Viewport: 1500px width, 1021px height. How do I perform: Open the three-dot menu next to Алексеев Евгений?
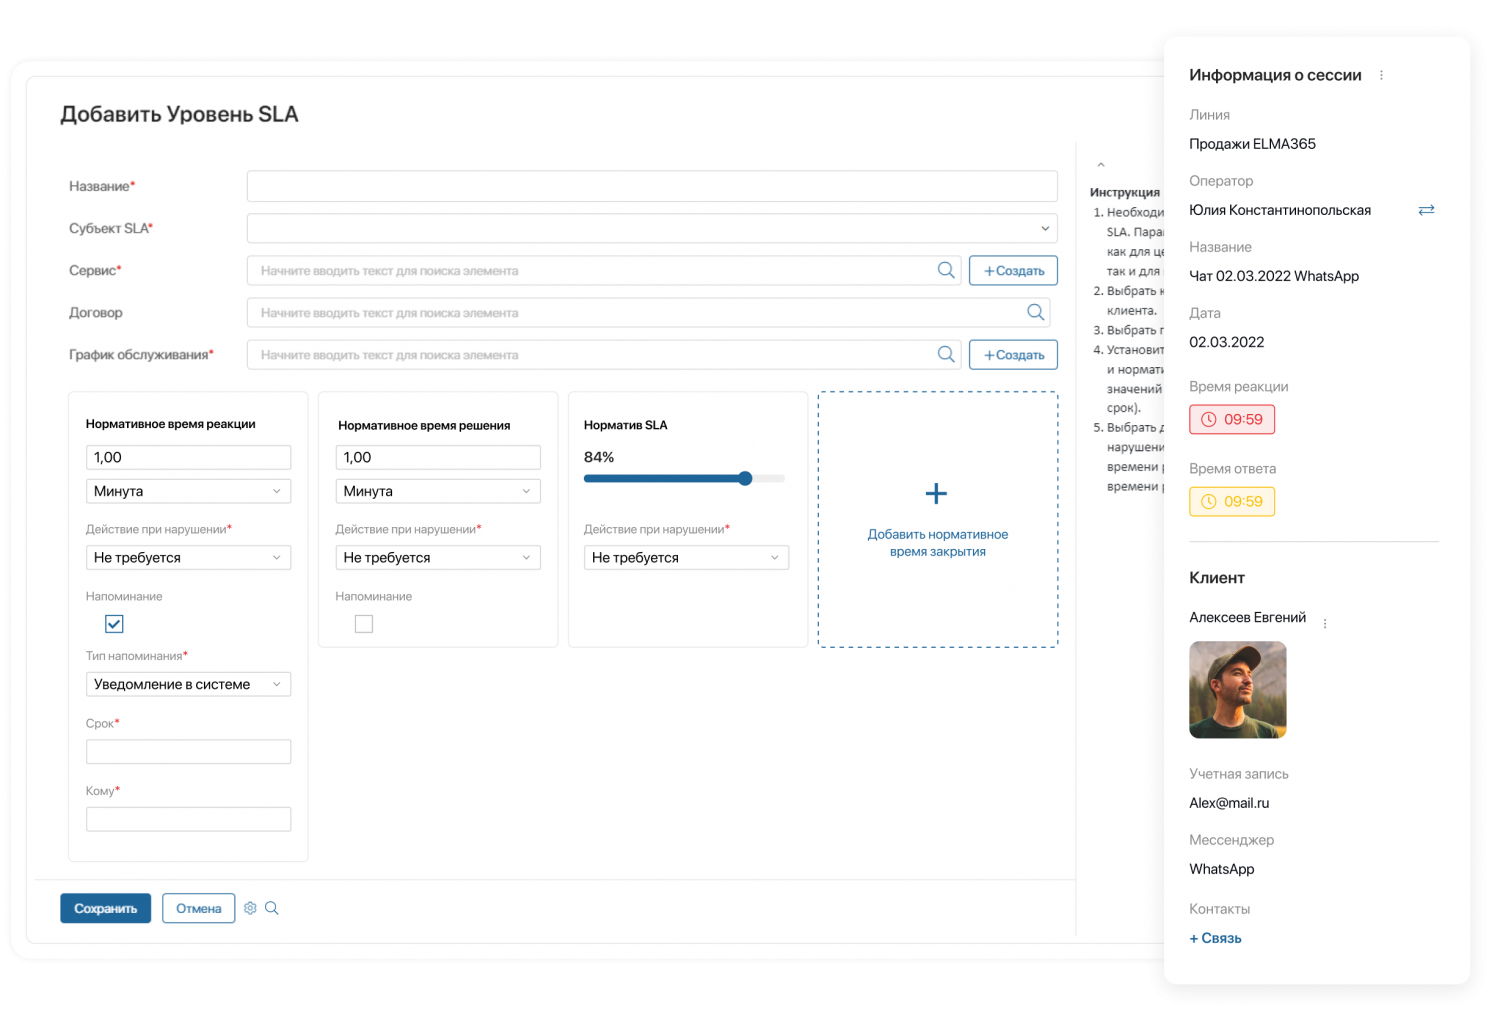click(x=1325, y=623)
